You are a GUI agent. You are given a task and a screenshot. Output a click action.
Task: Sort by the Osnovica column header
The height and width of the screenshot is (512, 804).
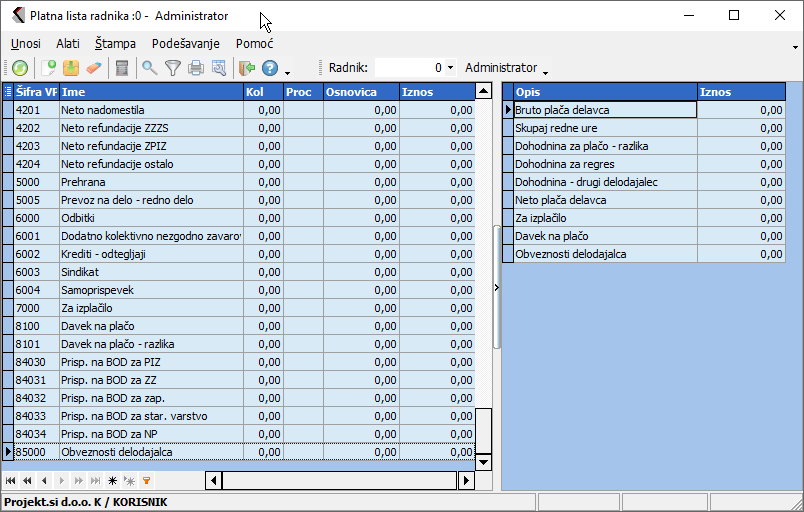tap(360, 92)
